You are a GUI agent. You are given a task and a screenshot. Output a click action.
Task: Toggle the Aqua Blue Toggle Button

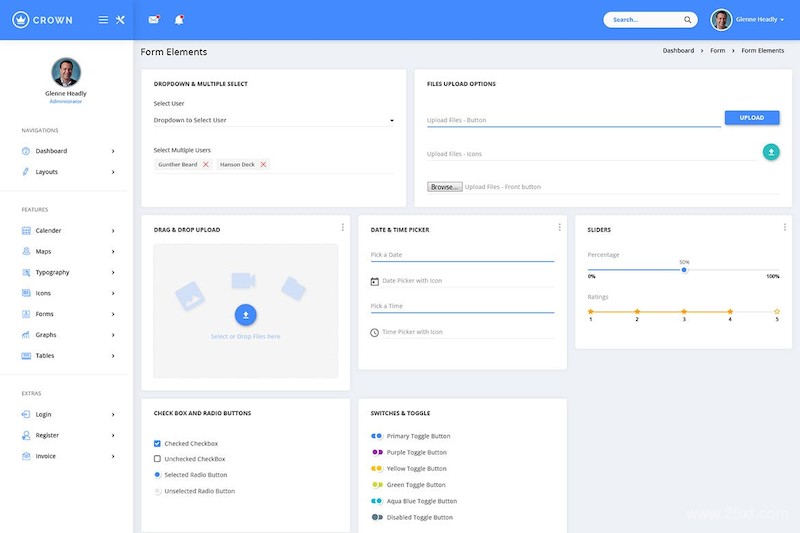[377, 501]
